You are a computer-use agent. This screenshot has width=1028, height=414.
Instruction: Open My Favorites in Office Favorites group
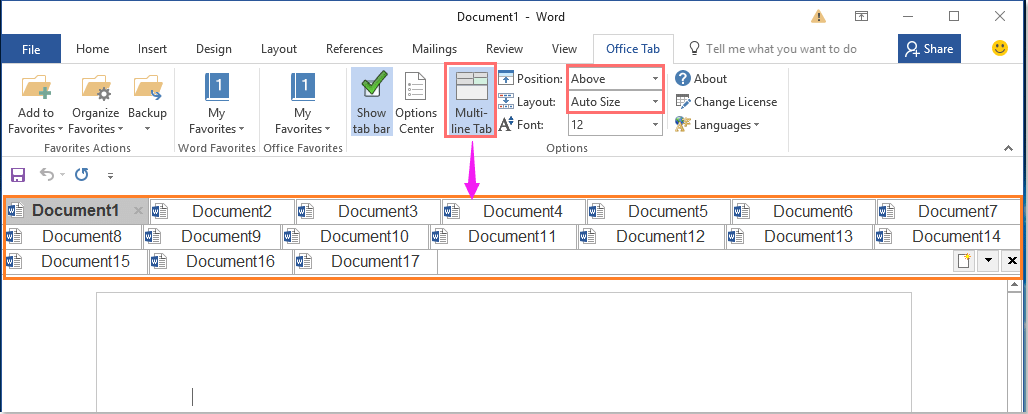pyautogui.click(x=302, y=102)
